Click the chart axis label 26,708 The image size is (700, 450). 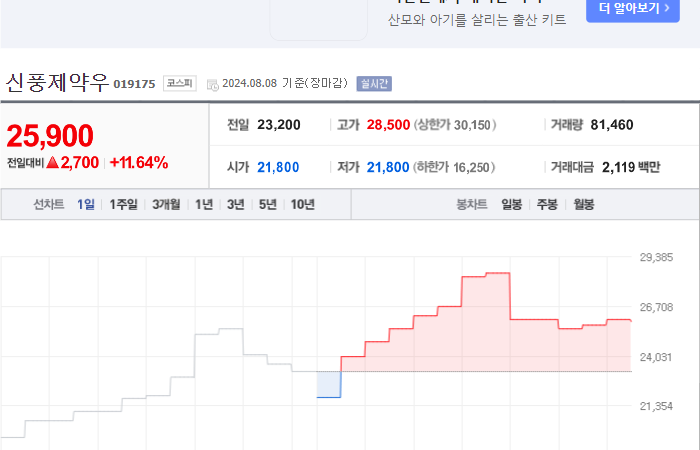tap(656, 307)
